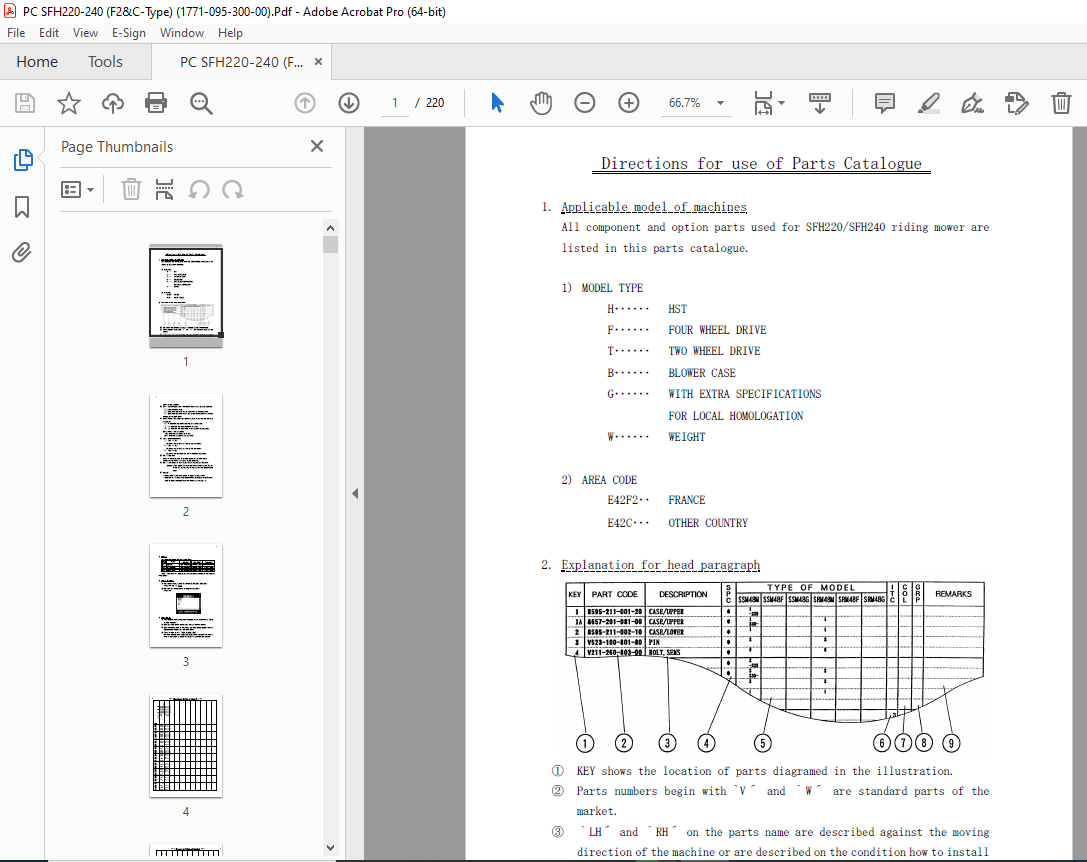Click the 'OTHER COUNTRY' text
1087x862 pixels.
[708, 523]
